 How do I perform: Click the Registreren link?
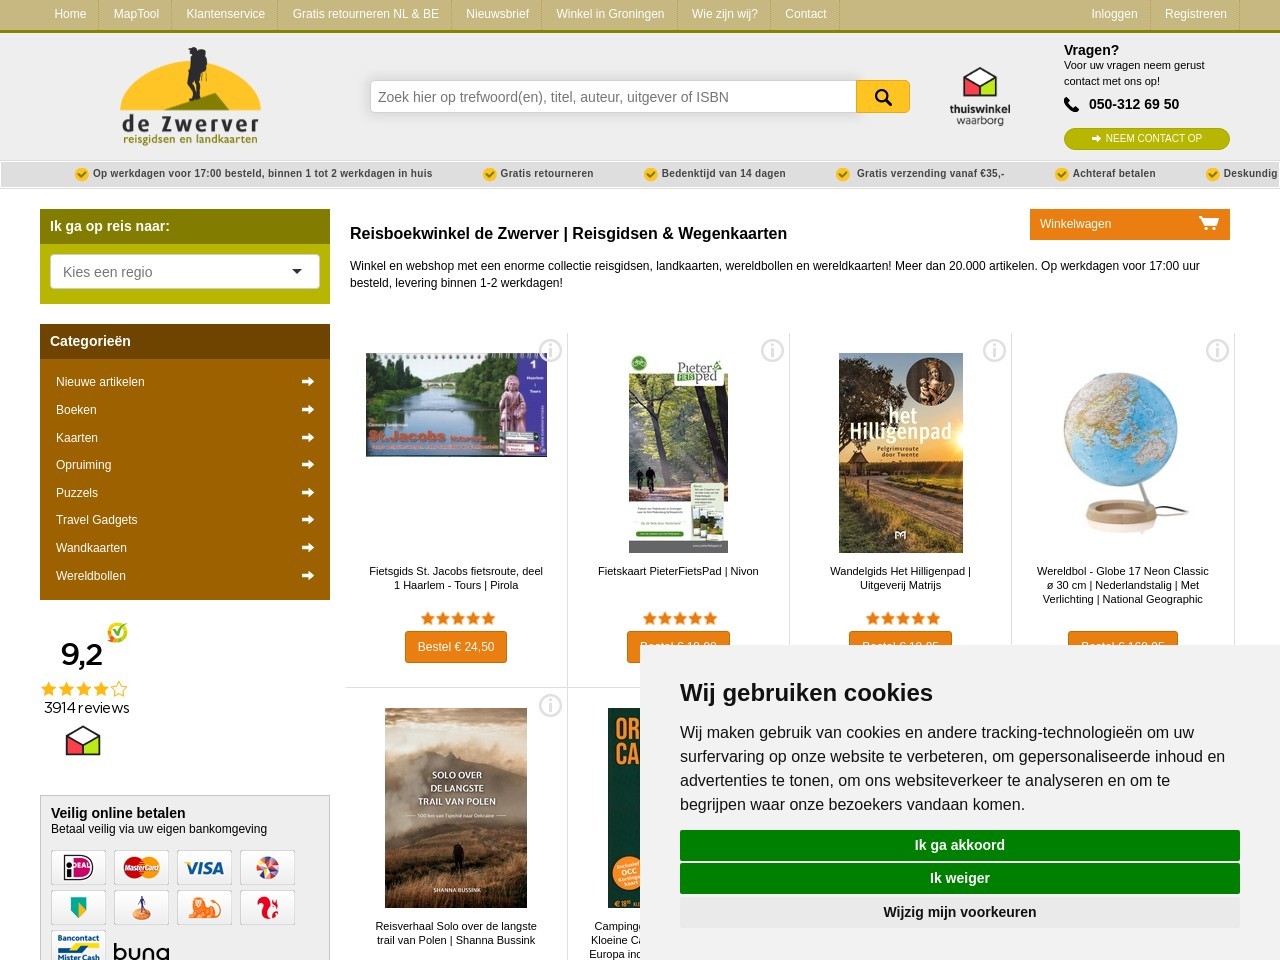pyautogui.click(x=1195, y=14)
